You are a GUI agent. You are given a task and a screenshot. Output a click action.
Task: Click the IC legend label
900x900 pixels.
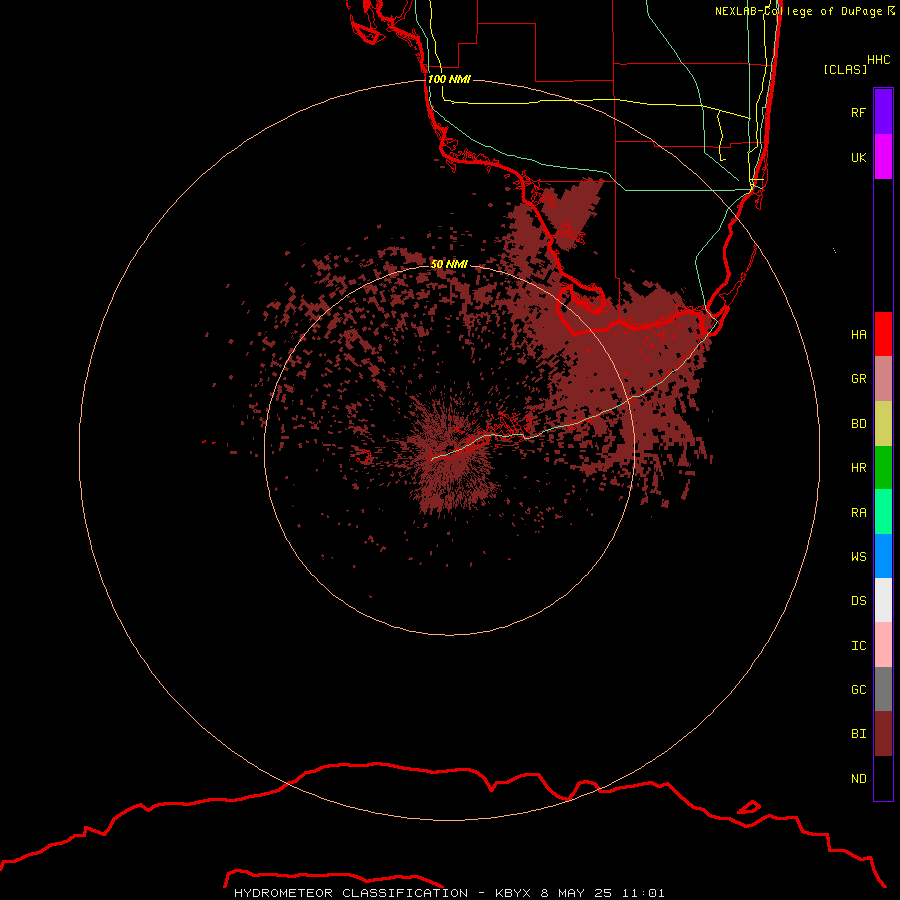point(858,646)
